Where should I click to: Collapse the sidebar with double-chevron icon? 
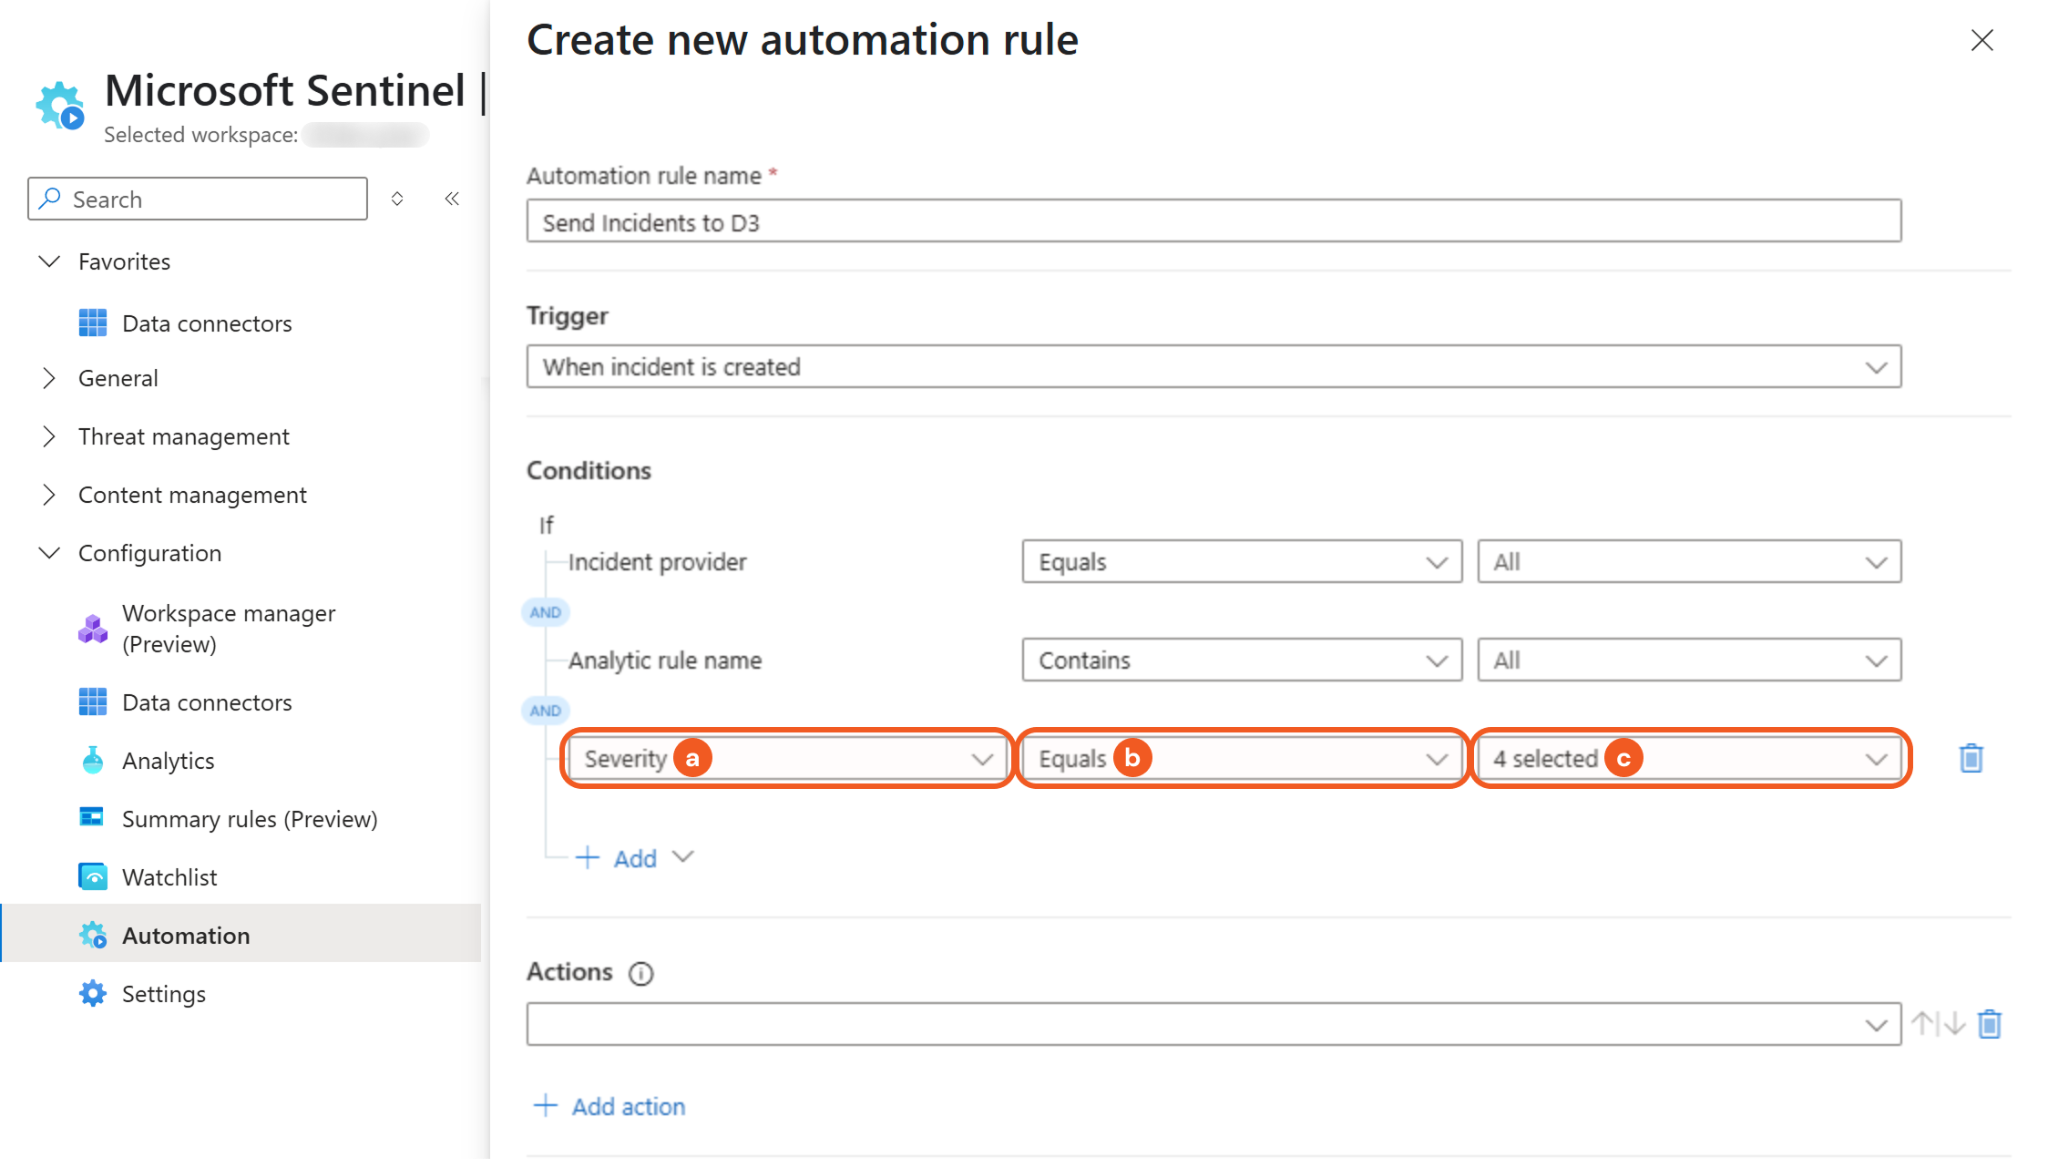[452, 199]
